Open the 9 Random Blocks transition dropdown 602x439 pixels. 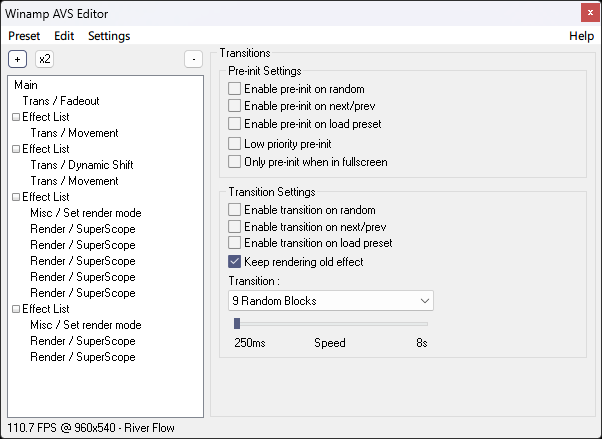pyautogui.click(x=331, y=301)
